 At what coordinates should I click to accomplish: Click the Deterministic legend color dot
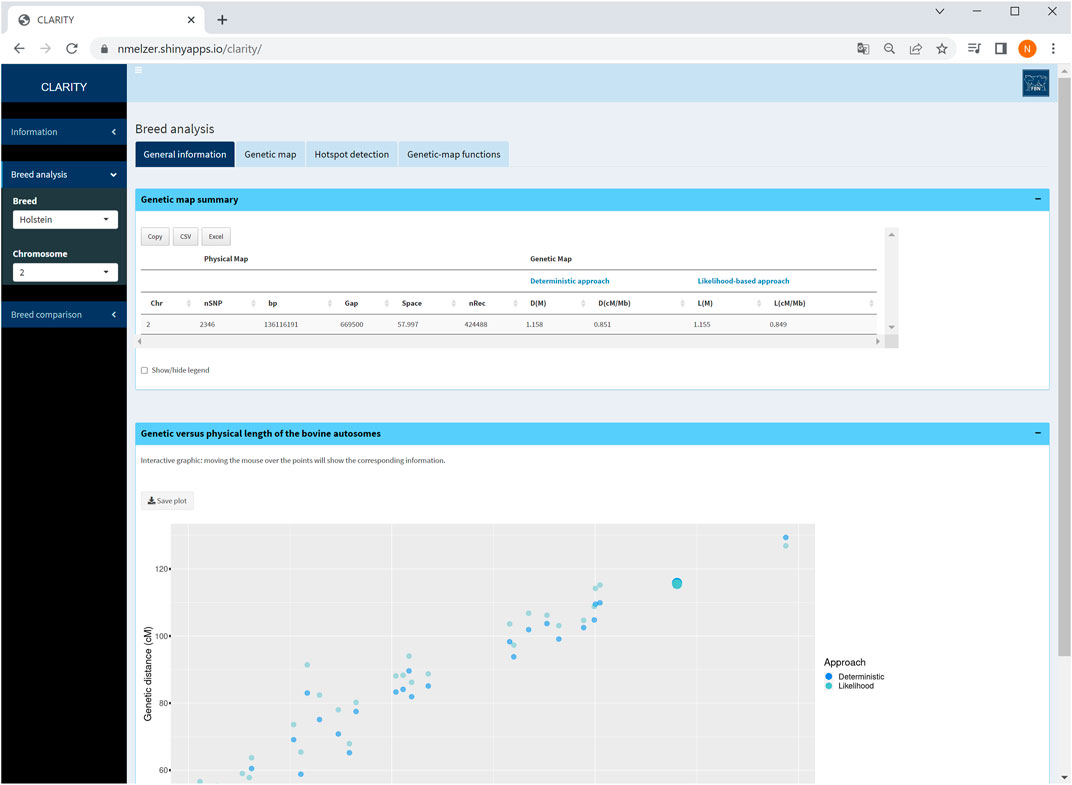[829, 677]
